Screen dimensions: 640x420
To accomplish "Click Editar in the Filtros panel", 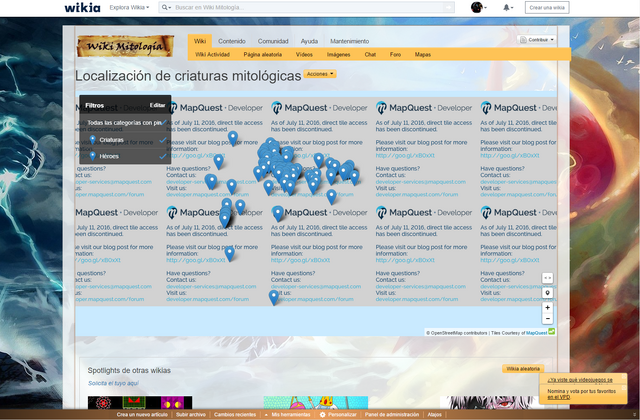I will (157, 105).
